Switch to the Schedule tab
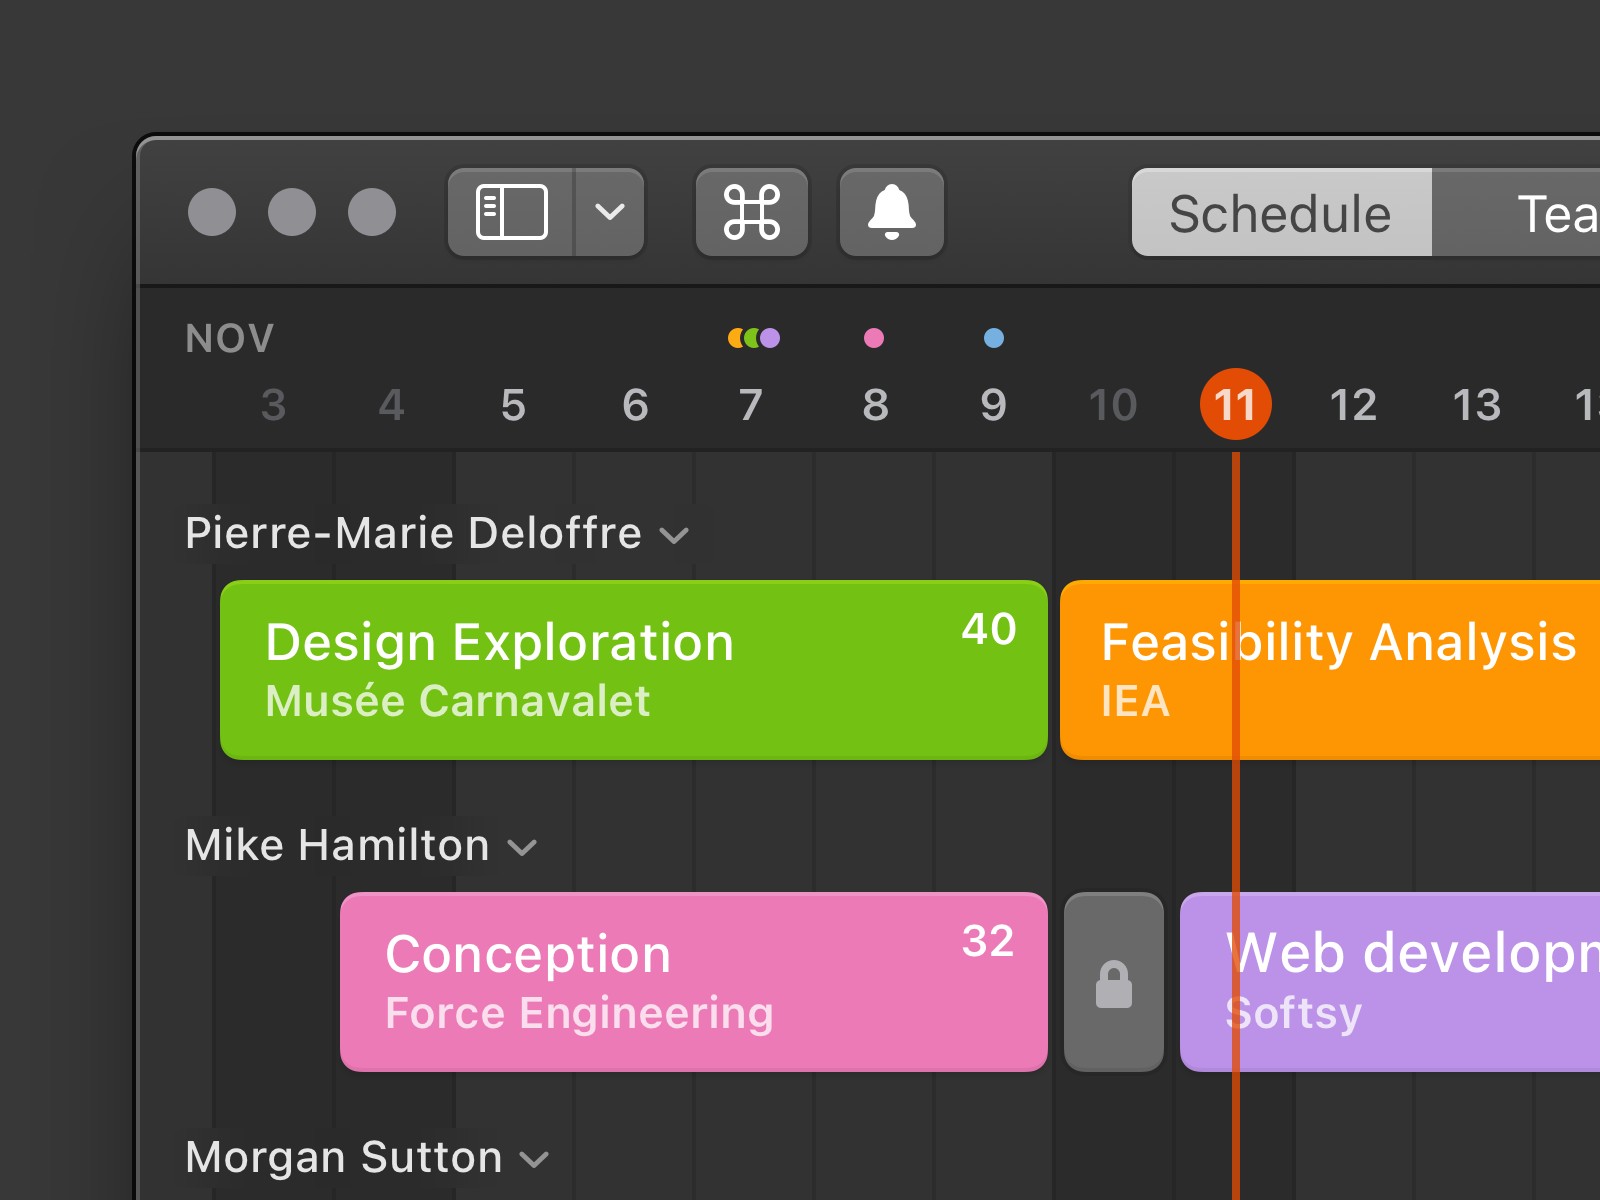The height and width of the screenshot is (1200, 1600). 1281,213
